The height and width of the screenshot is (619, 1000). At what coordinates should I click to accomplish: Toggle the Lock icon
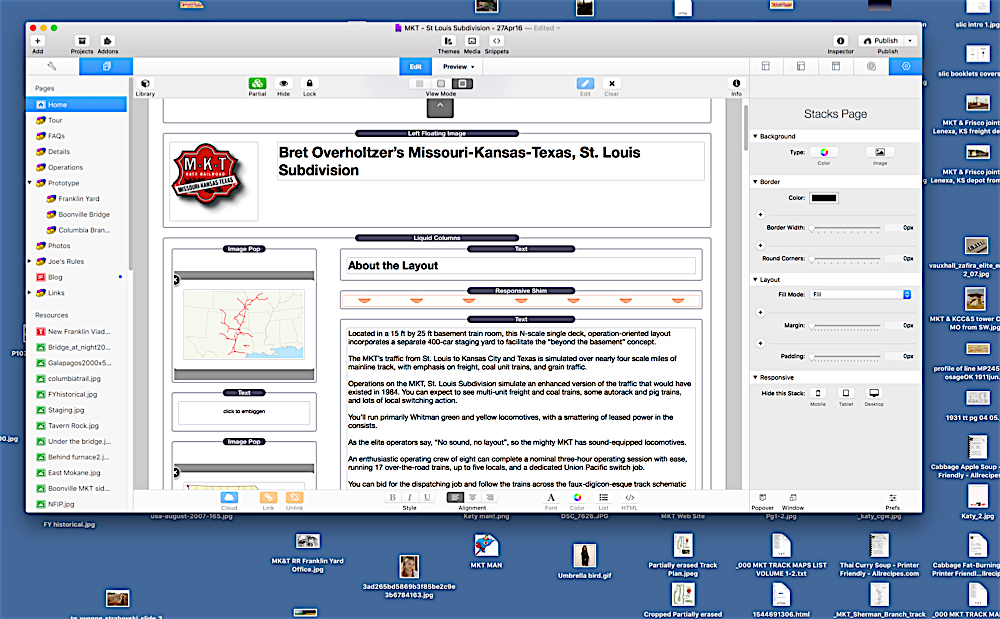click(x=309, y=84)
